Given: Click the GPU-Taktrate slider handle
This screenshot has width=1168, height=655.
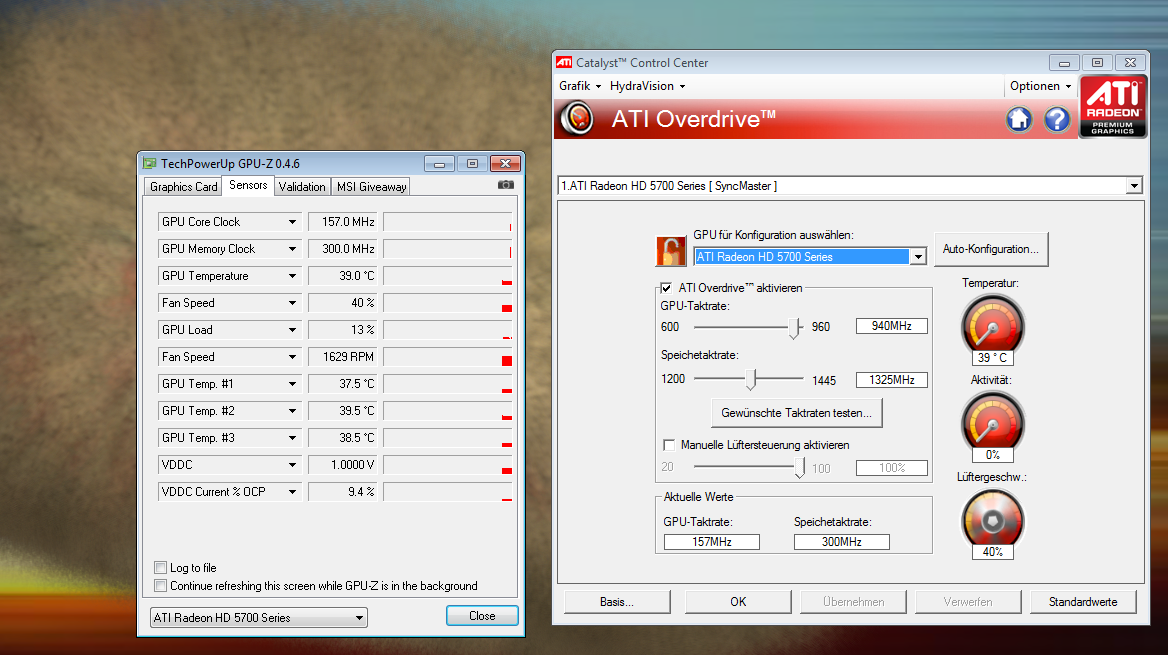Looking at the screenshot, I should pyautogui.click(x=796, y=328).
